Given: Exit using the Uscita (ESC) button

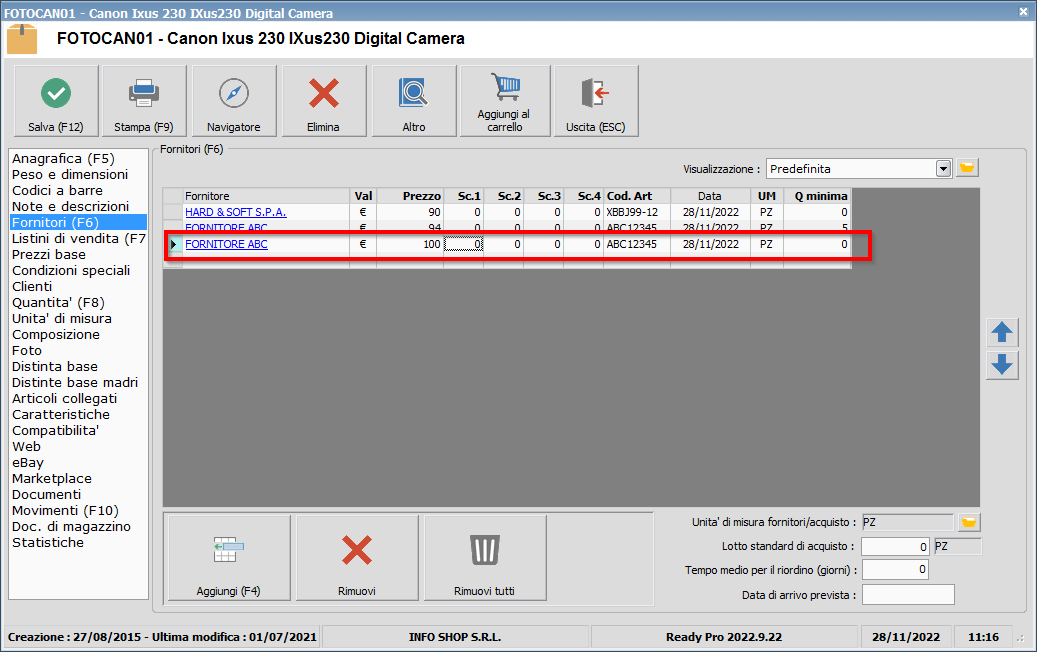Looking at the screenshot, I should pyautogui.click(x=596, y=101).
